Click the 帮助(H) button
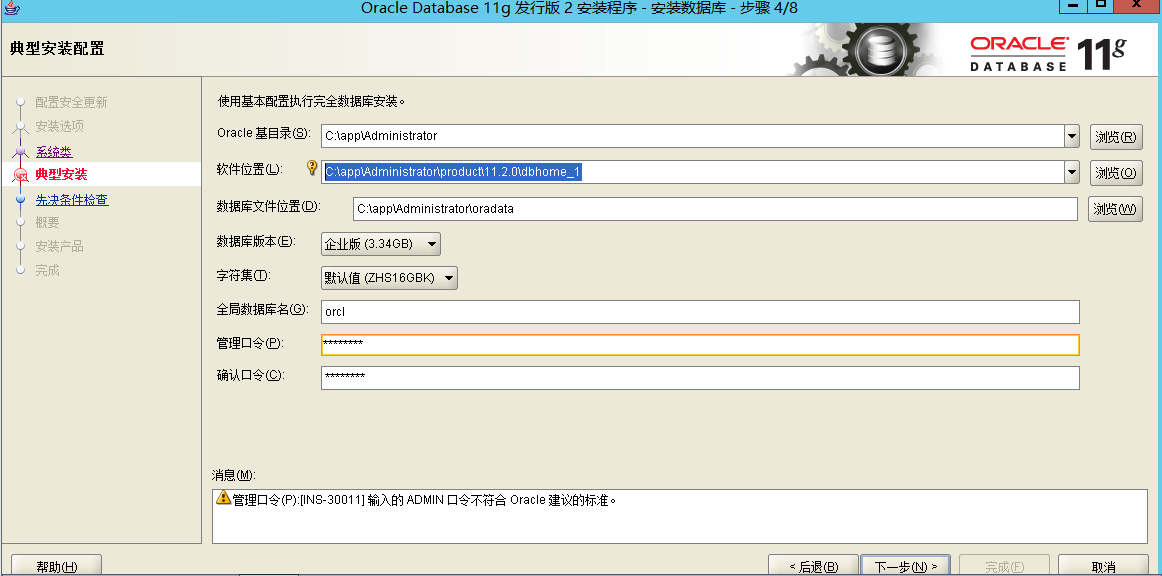 [x=57, y=566]
